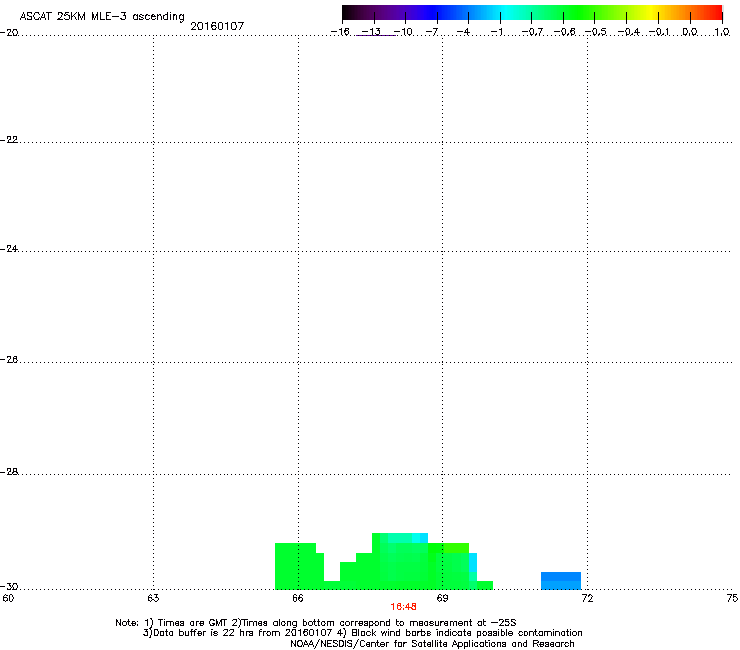Click the -28 latitude axis label

[9, 472]
